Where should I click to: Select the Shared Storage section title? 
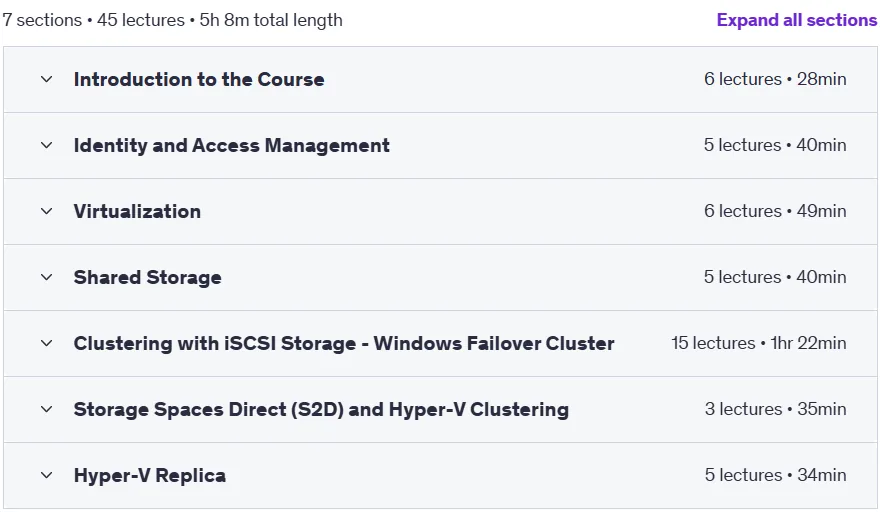click(147, 277)
